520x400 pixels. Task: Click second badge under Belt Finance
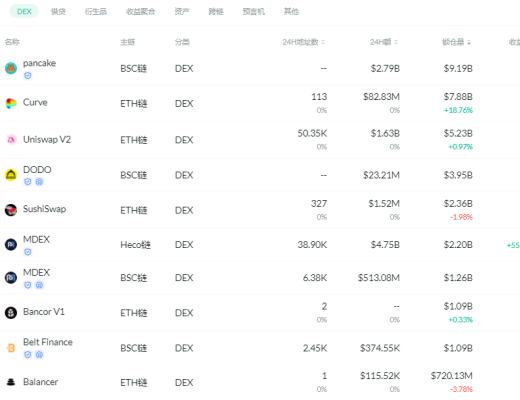click(x=39, y=355)
